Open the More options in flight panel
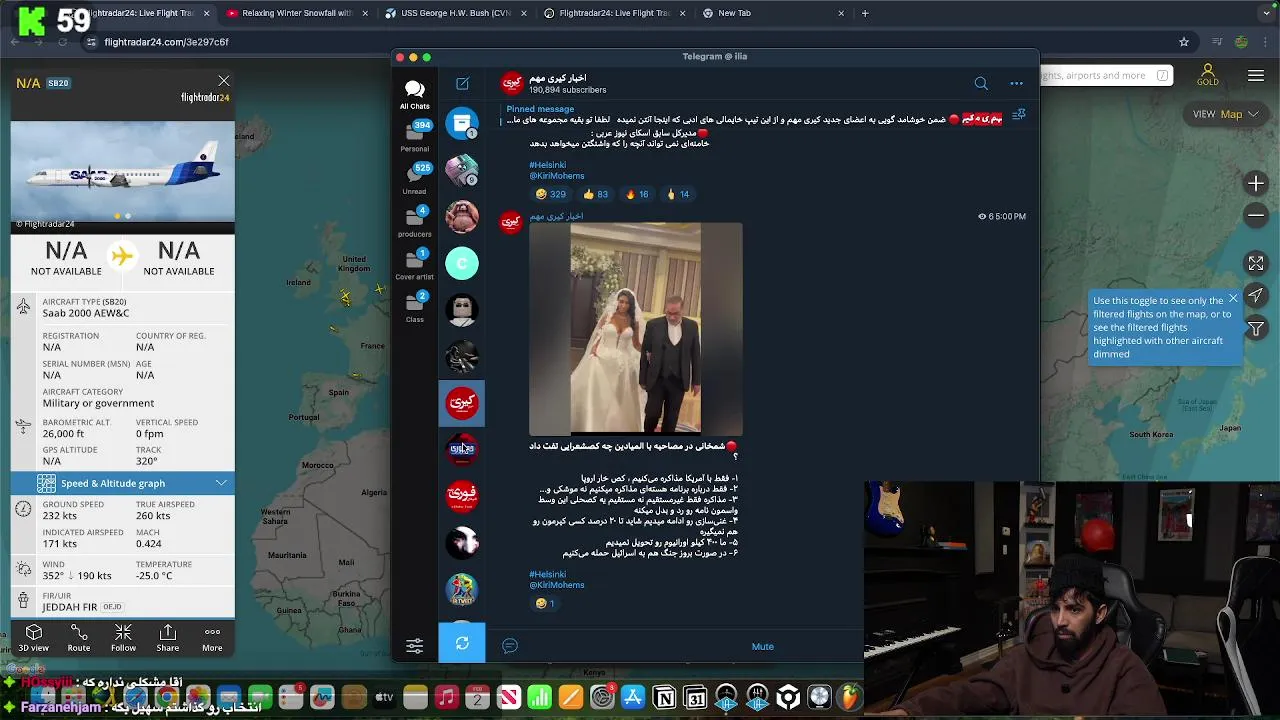1280x720 pixels. 212,638
